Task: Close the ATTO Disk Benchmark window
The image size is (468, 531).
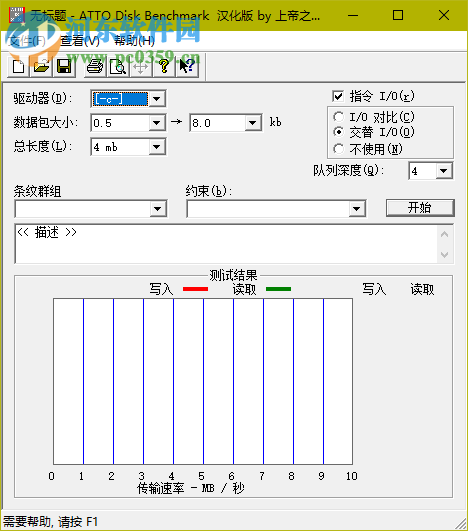Action: [x=444, y=15]
